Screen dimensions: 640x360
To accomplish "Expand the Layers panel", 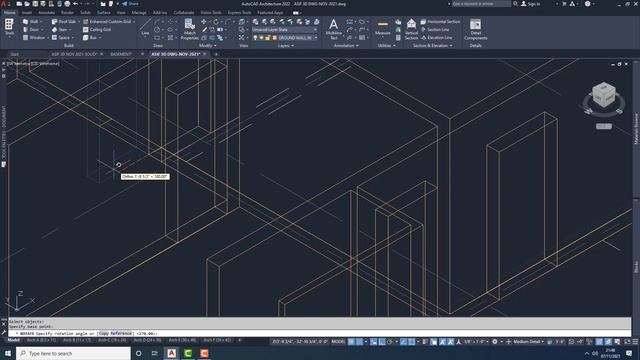I will [x=286, y=46].
